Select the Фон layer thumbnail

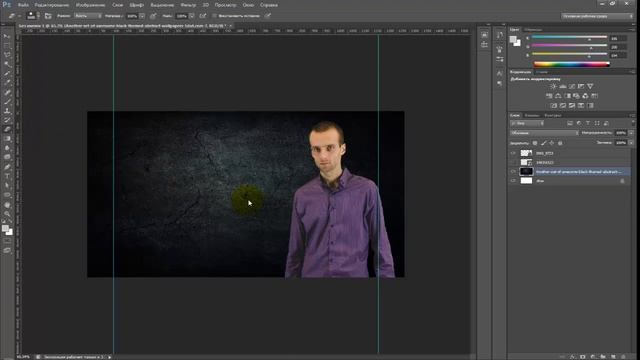[x=526, y=181]
